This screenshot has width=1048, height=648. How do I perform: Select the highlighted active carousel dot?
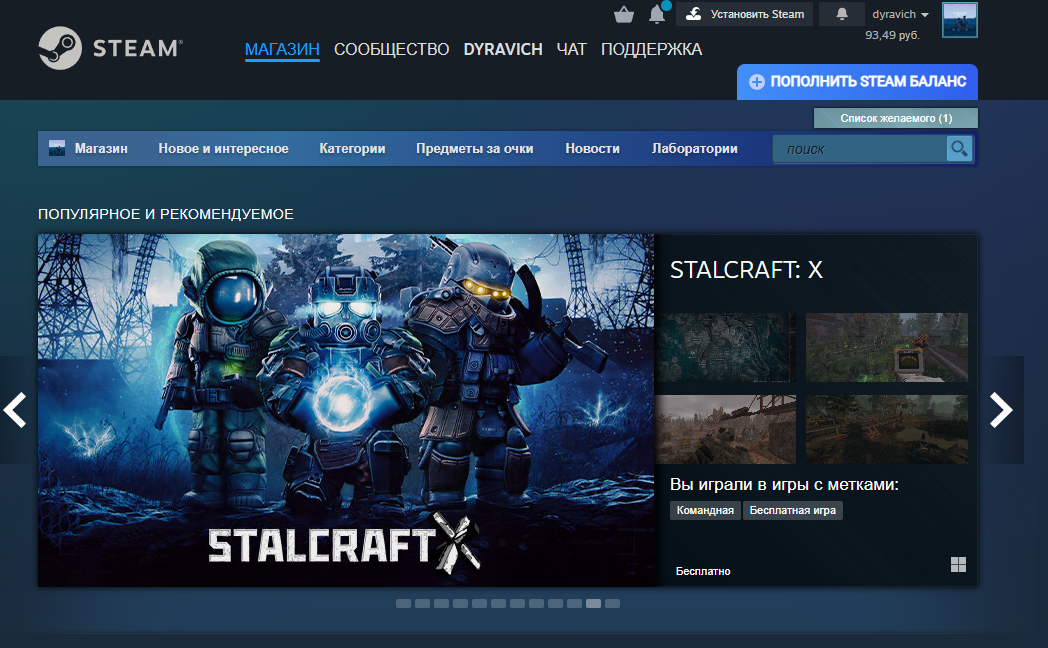pyautogui.click(x=594, y=603)
